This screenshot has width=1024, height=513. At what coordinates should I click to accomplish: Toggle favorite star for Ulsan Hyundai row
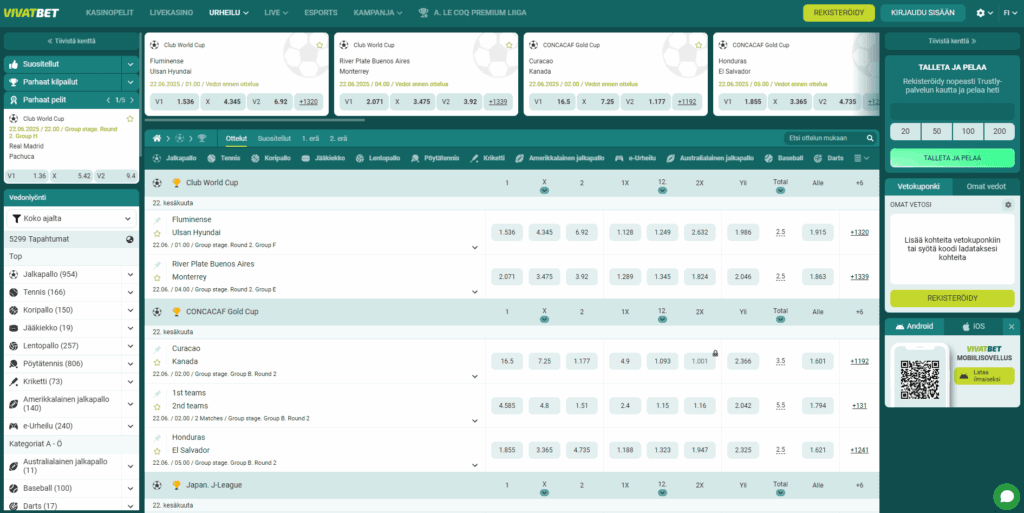(157, 233)
